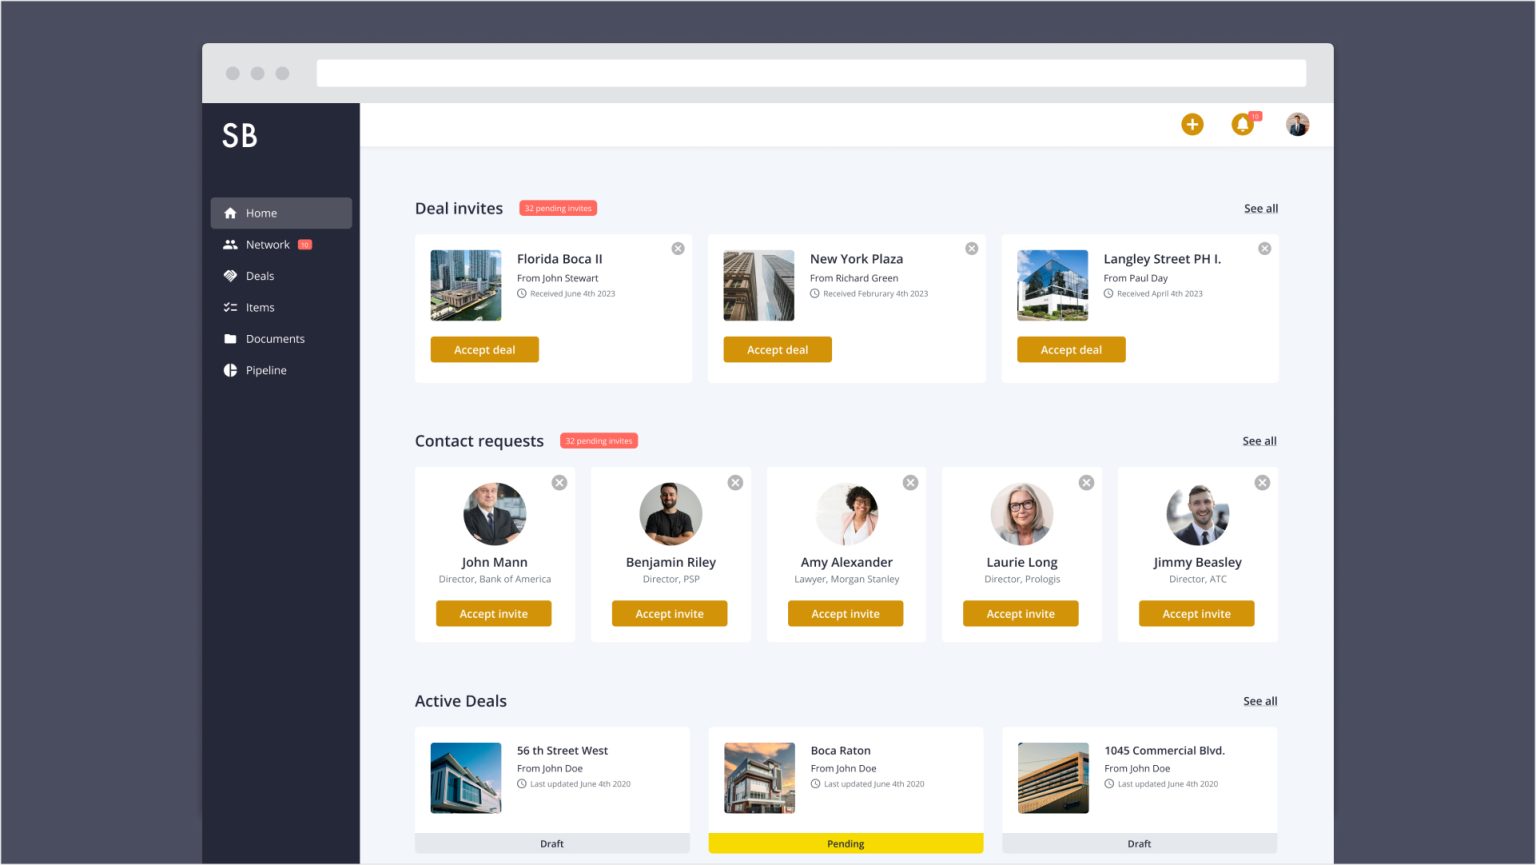Screen dimensions: 1536x865
Task: See all Active Deals
Action: coord(1260,701)
